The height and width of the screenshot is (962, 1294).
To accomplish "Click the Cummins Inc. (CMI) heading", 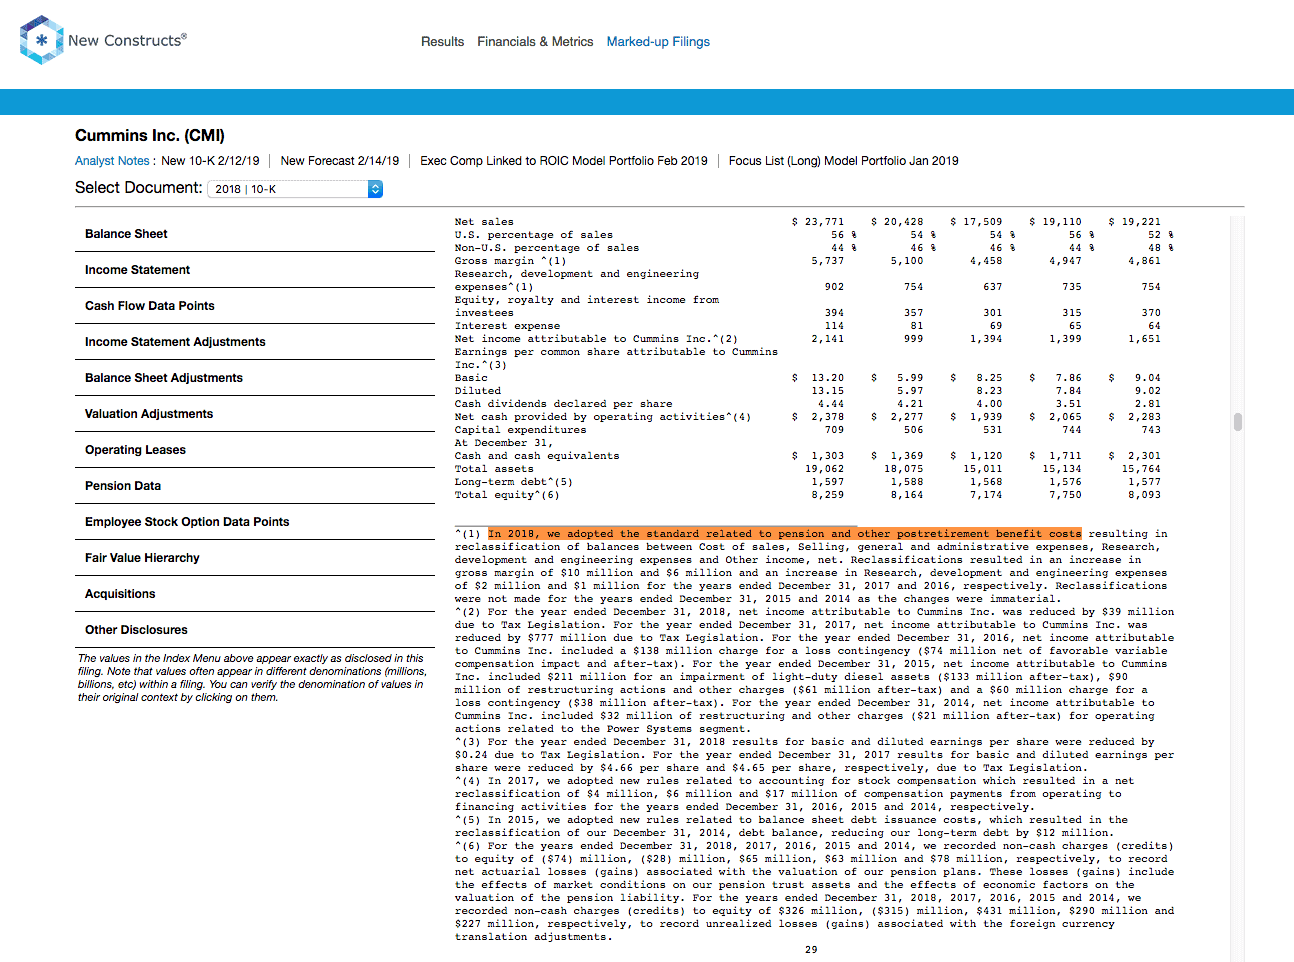I will [x=150, y=135].
